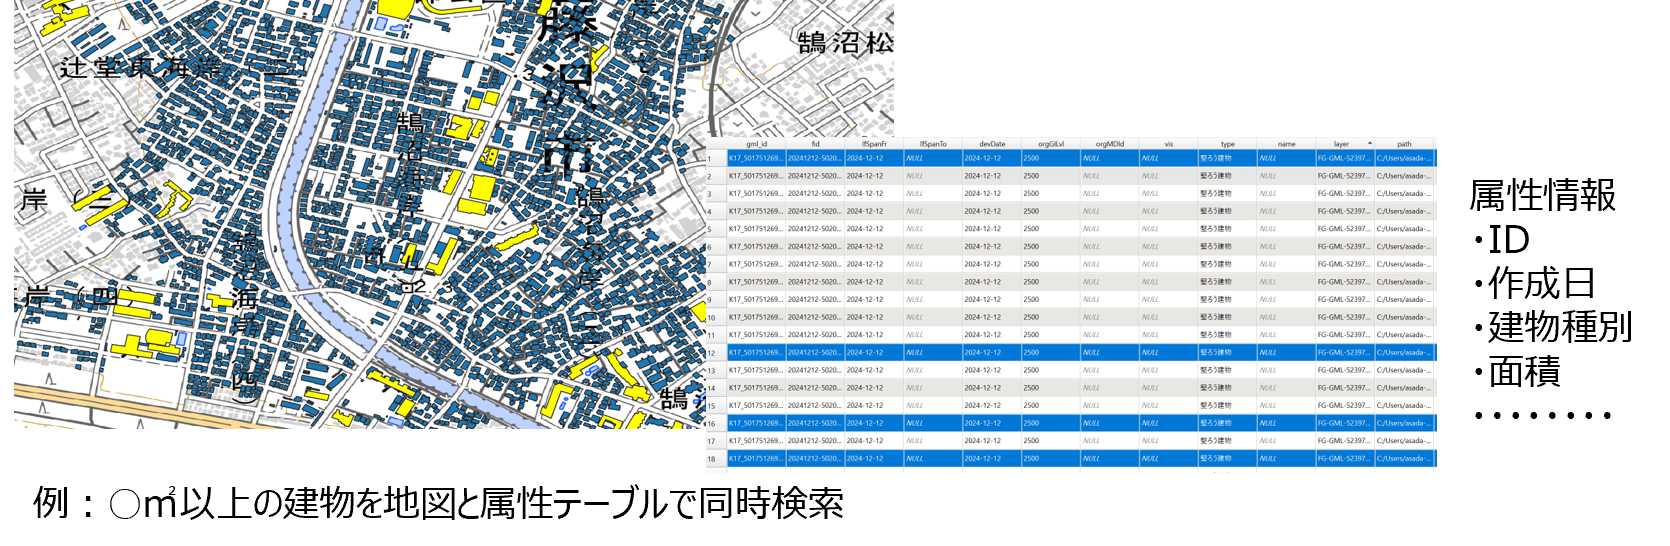The image size is (1670, 546).
Task: Toggle the sort arrow on layer column
Action: 1369,143
